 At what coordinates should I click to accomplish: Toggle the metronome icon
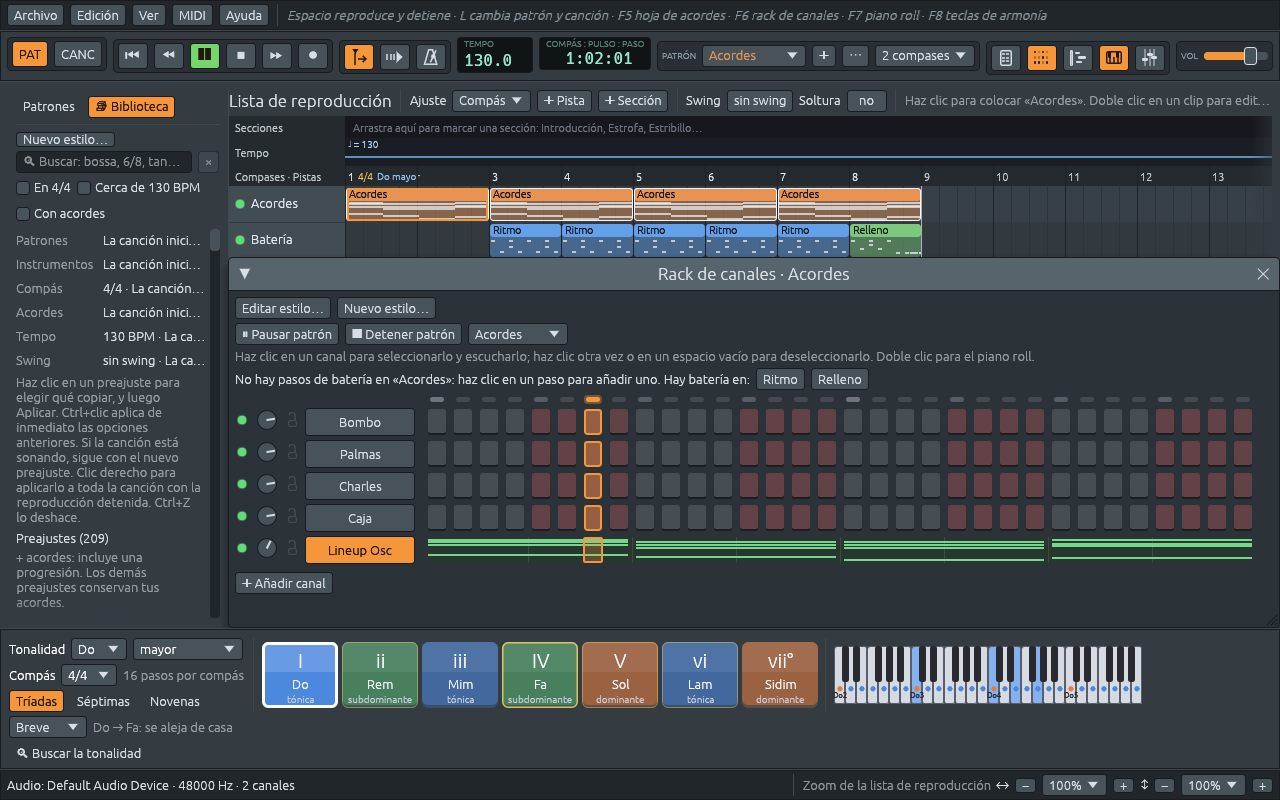431,57
